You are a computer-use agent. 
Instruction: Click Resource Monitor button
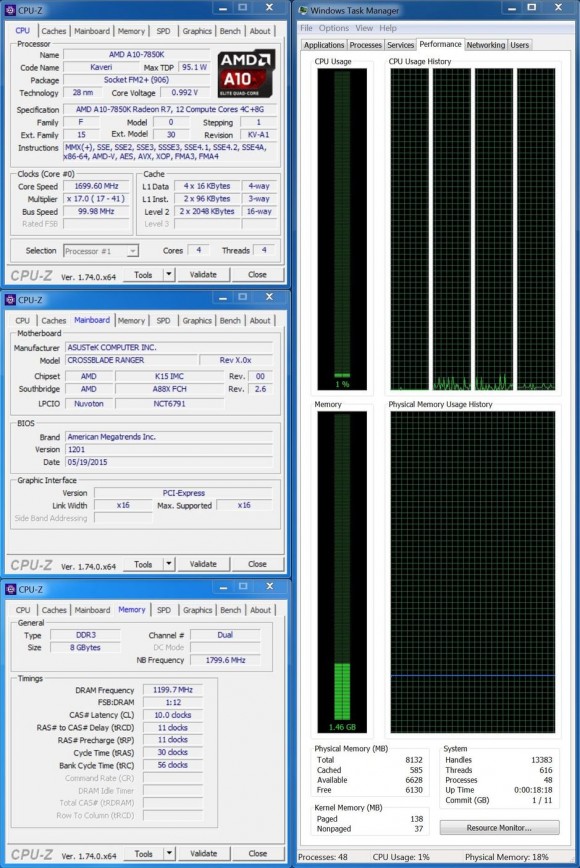click(499, 828)
